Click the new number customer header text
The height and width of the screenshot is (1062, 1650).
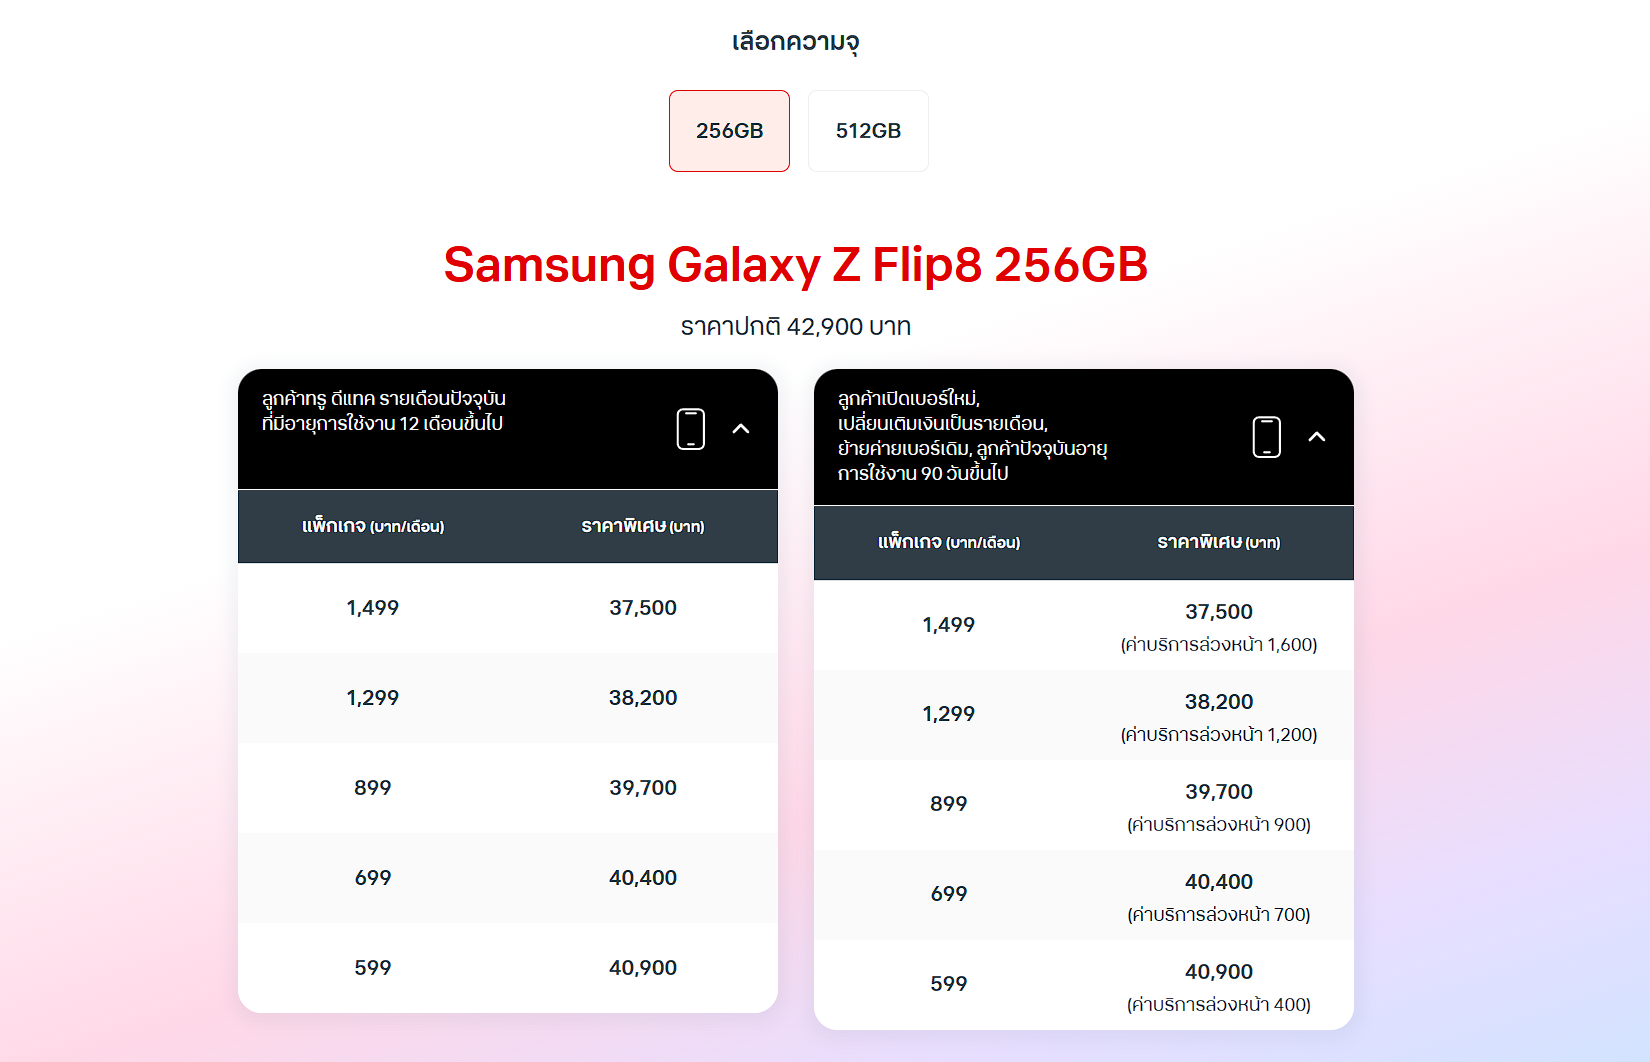coord(972,436)
